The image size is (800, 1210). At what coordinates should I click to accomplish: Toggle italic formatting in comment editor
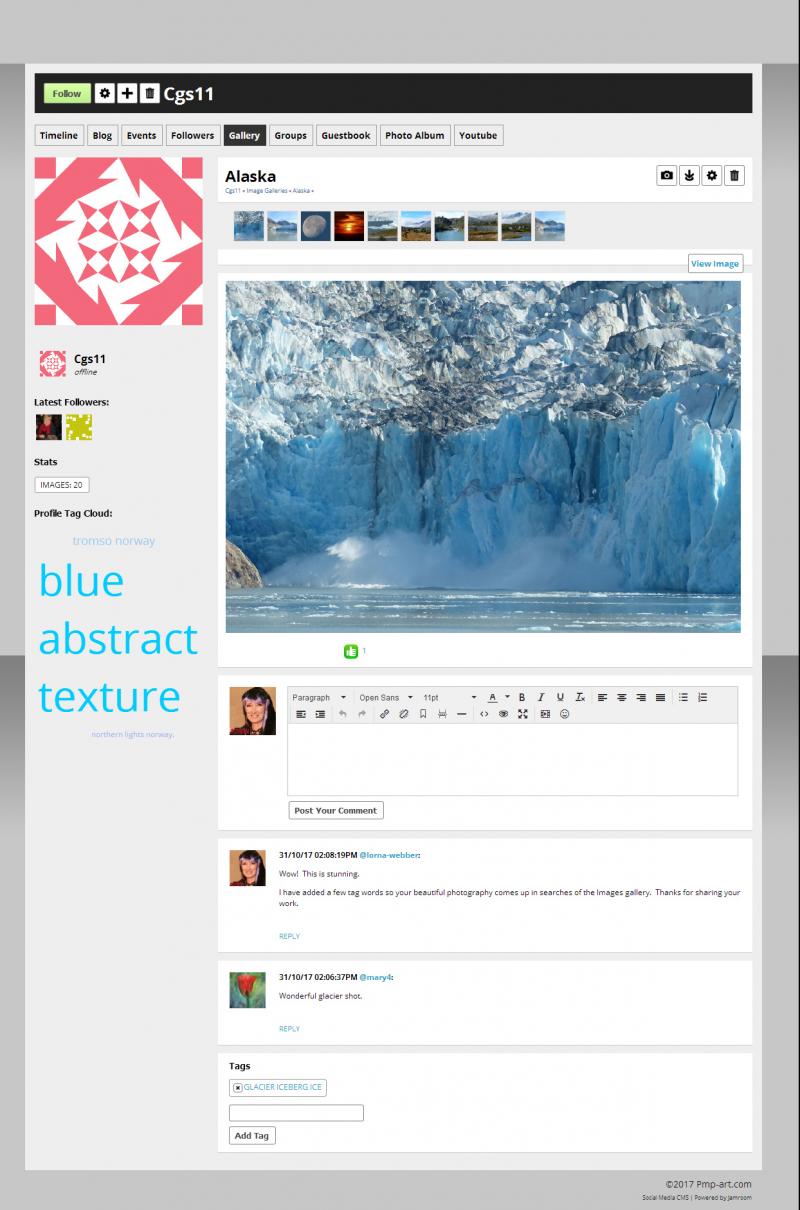pos(541,697)
